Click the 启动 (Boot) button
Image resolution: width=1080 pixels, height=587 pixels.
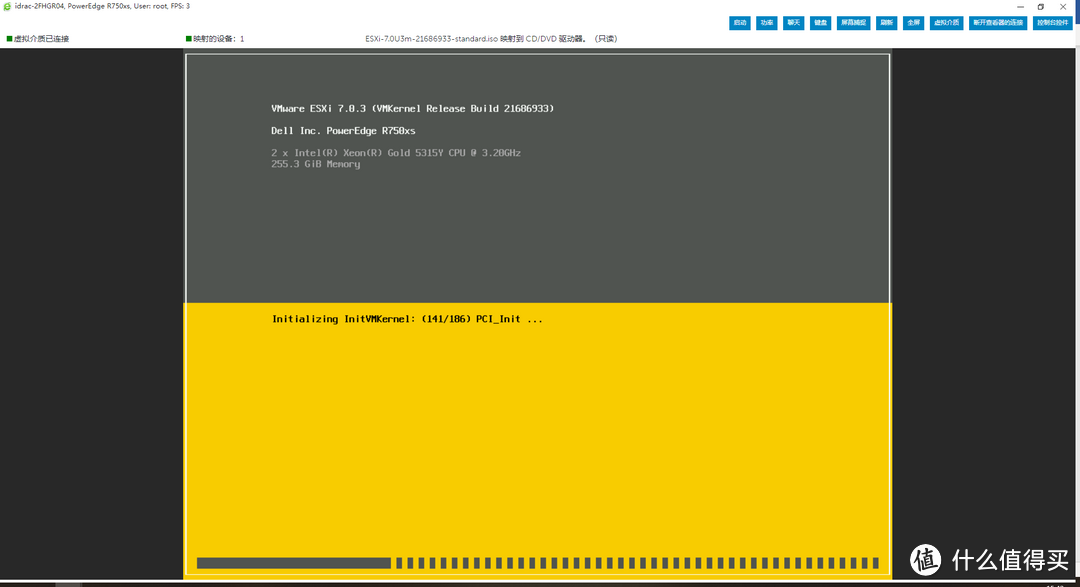click(740, 22)
